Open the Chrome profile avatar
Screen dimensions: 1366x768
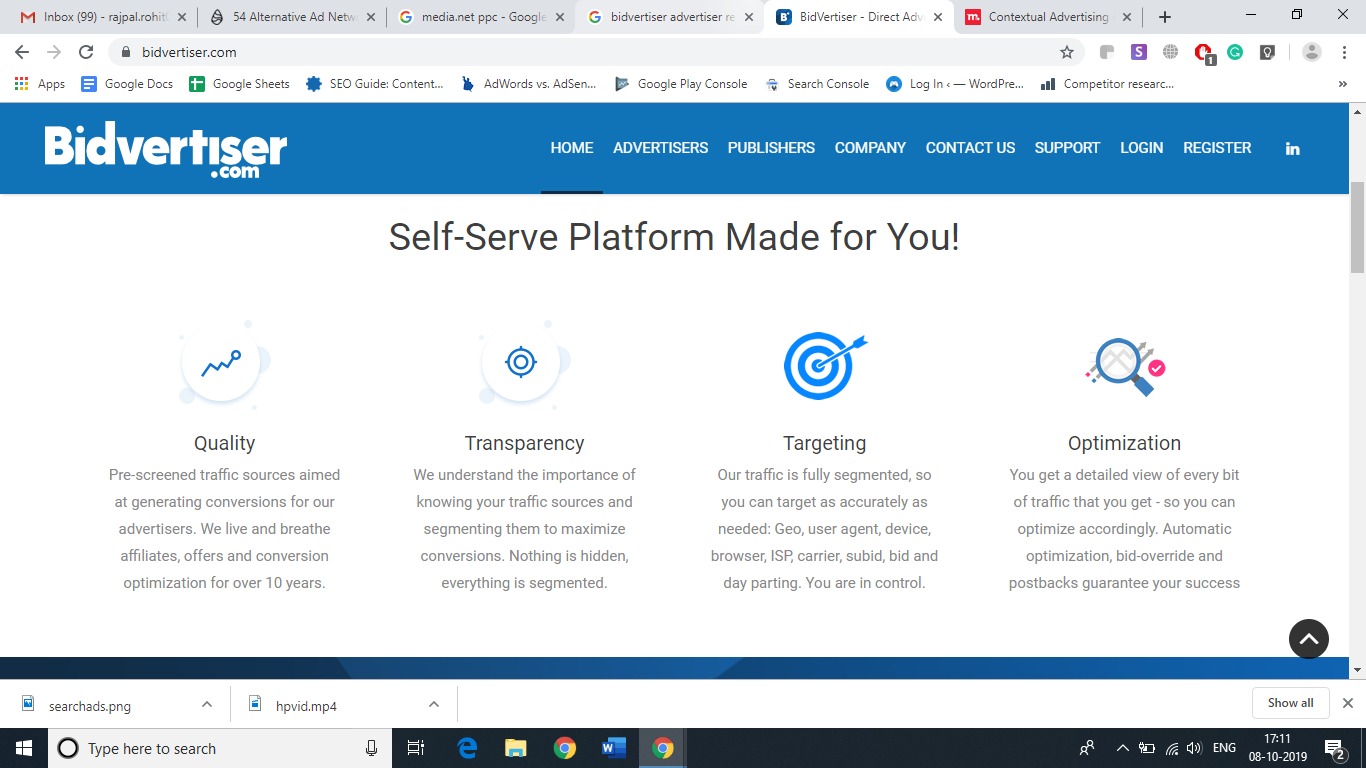pos(1312,52)
